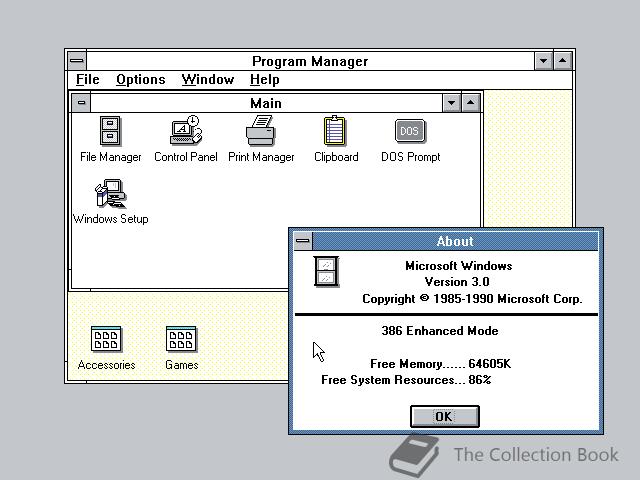The width and height of the screenshot is (640, 480).
Task: Open the Main window control menu box
Action: coord(81,103)
